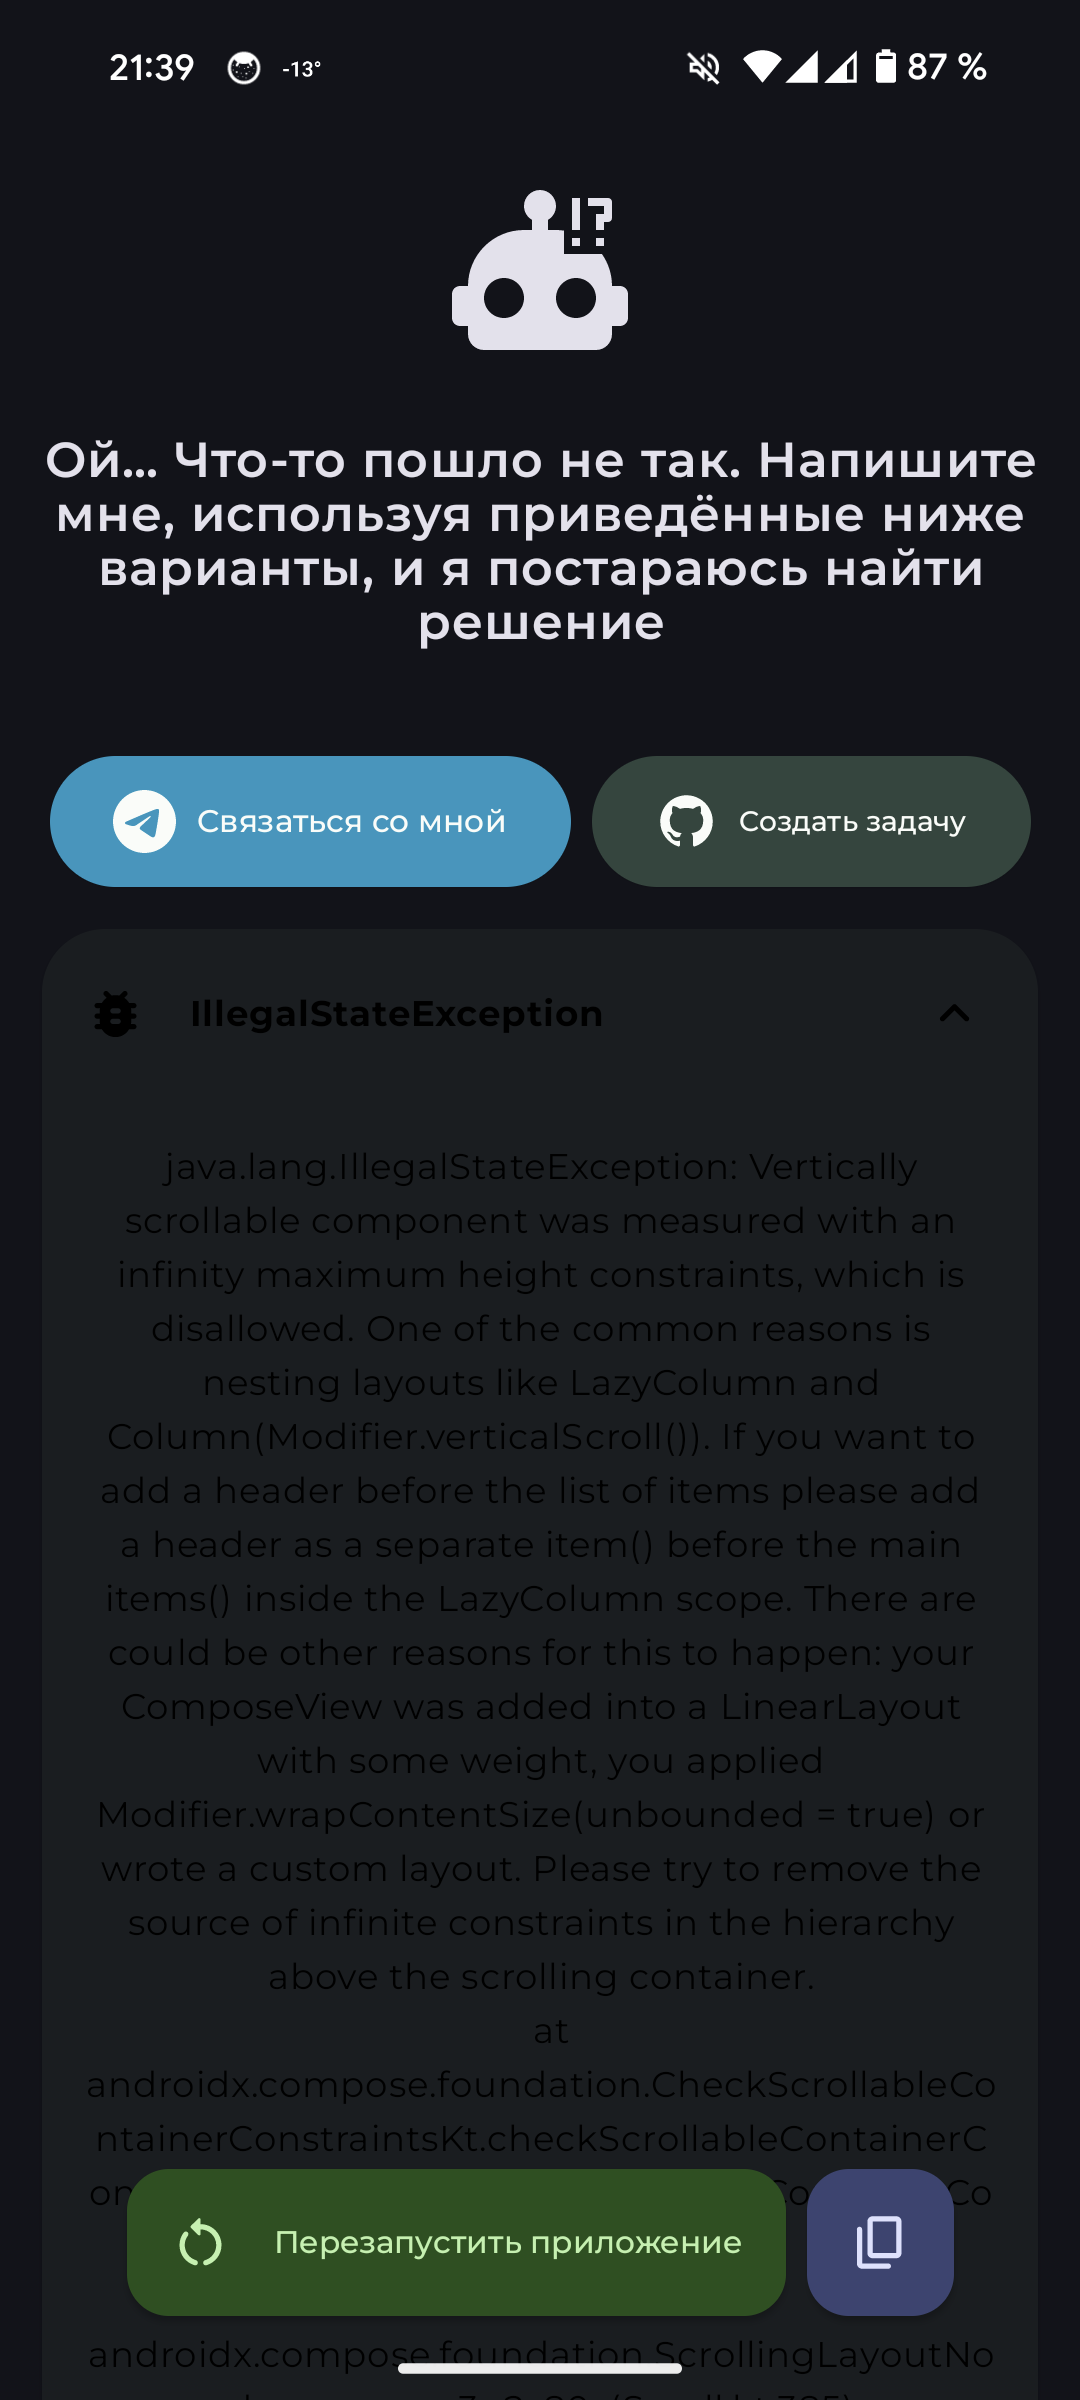
Task: Tap the battery status icon
Action: (x=886, y=67)
